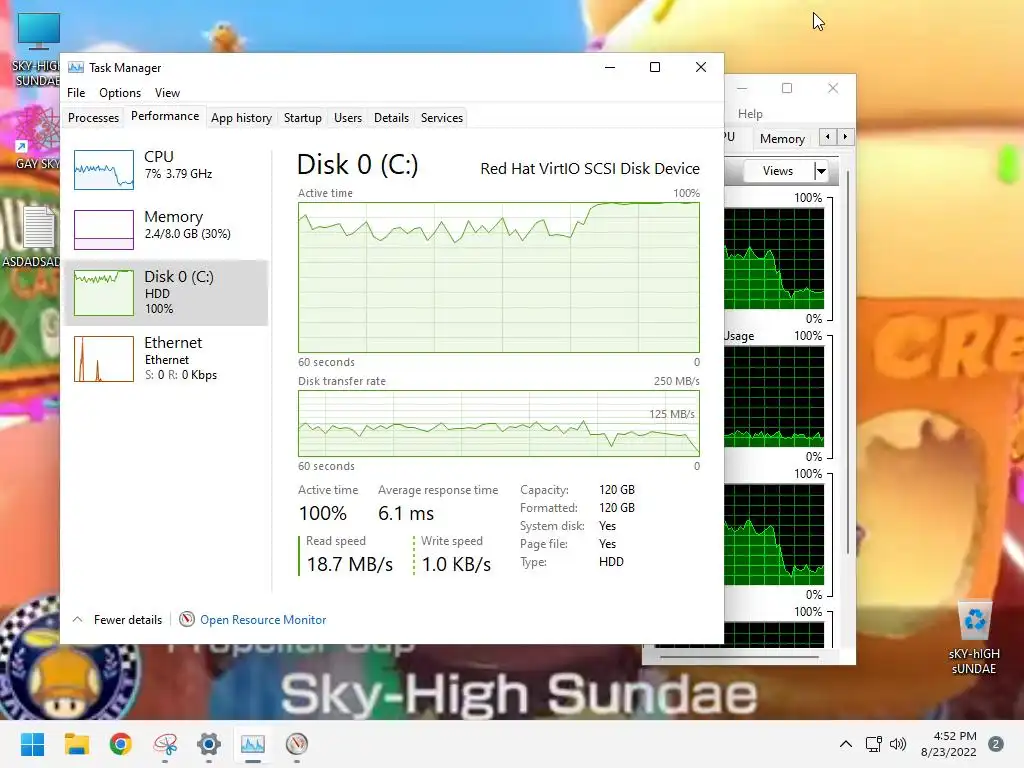Open the network tray icon
This screenshot has width=1024, height=768.
(x=873, y=744)
